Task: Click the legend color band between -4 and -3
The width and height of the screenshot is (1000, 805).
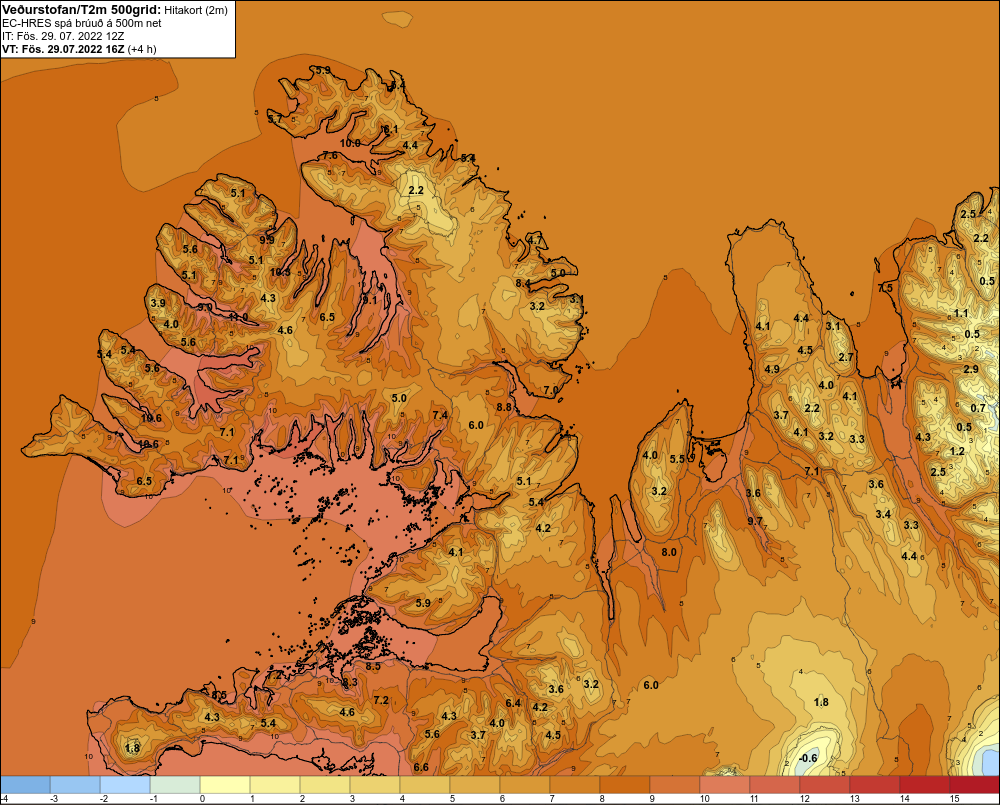Action: coord(25,784)
